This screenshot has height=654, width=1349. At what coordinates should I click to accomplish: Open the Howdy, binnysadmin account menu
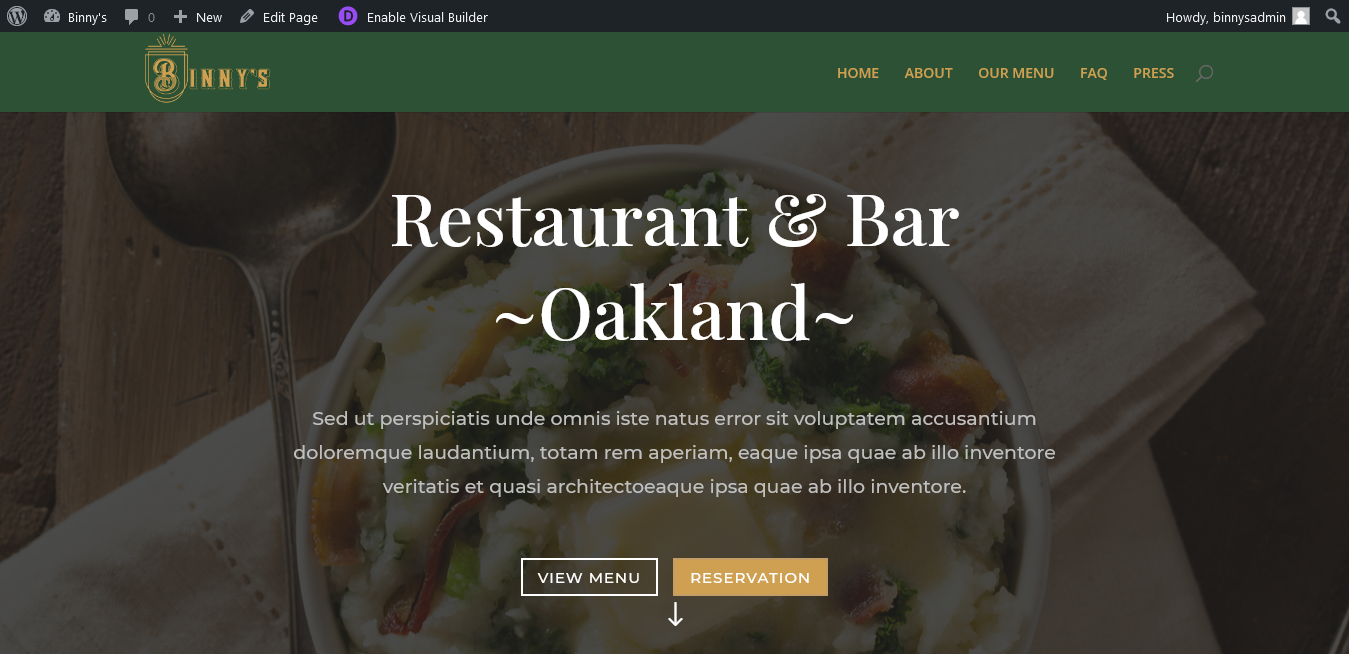[1237, 17]
